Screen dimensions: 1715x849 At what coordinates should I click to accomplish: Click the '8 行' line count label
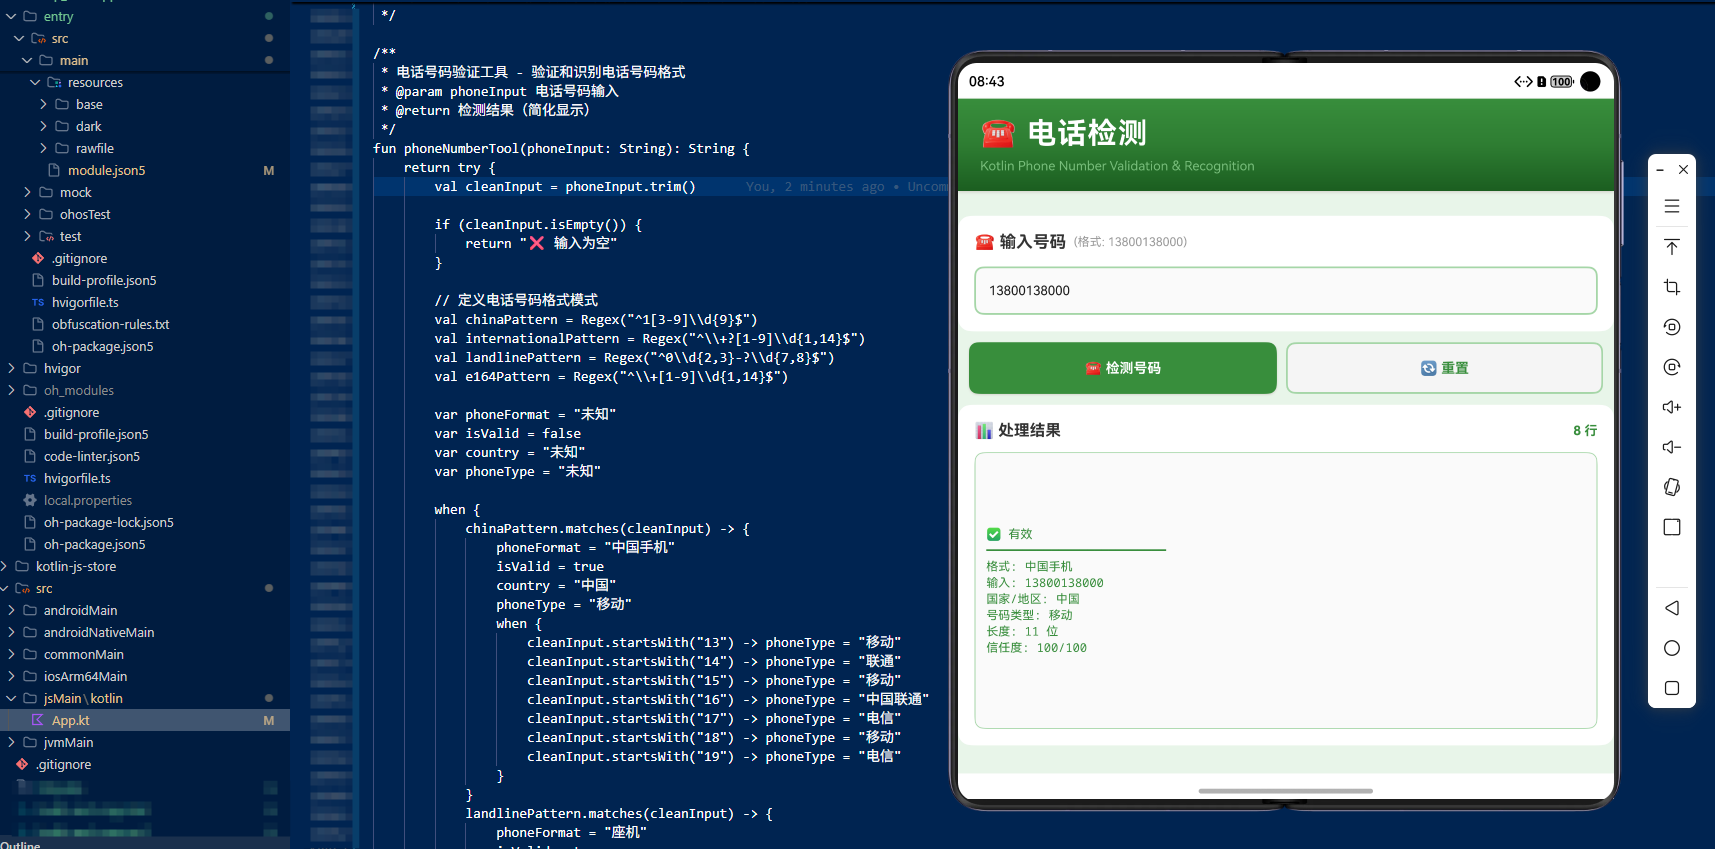[x=1584, y=430]
